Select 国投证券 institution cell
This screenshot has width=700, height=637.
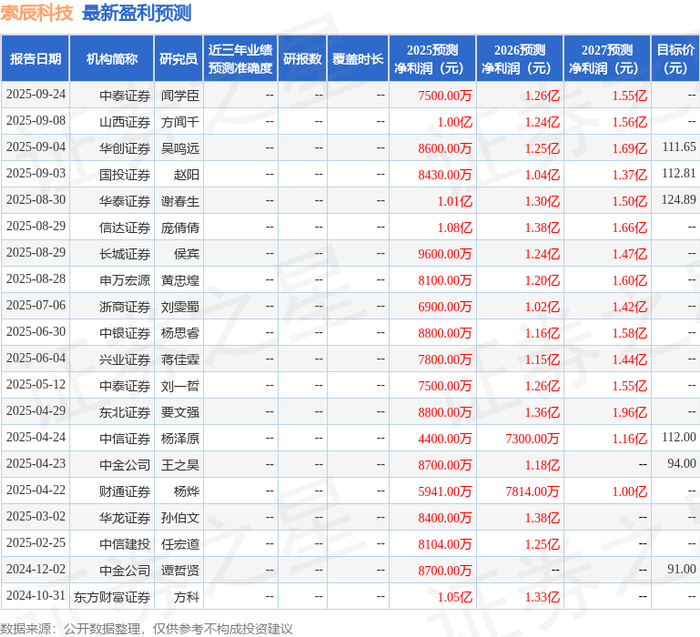point(125,175)
